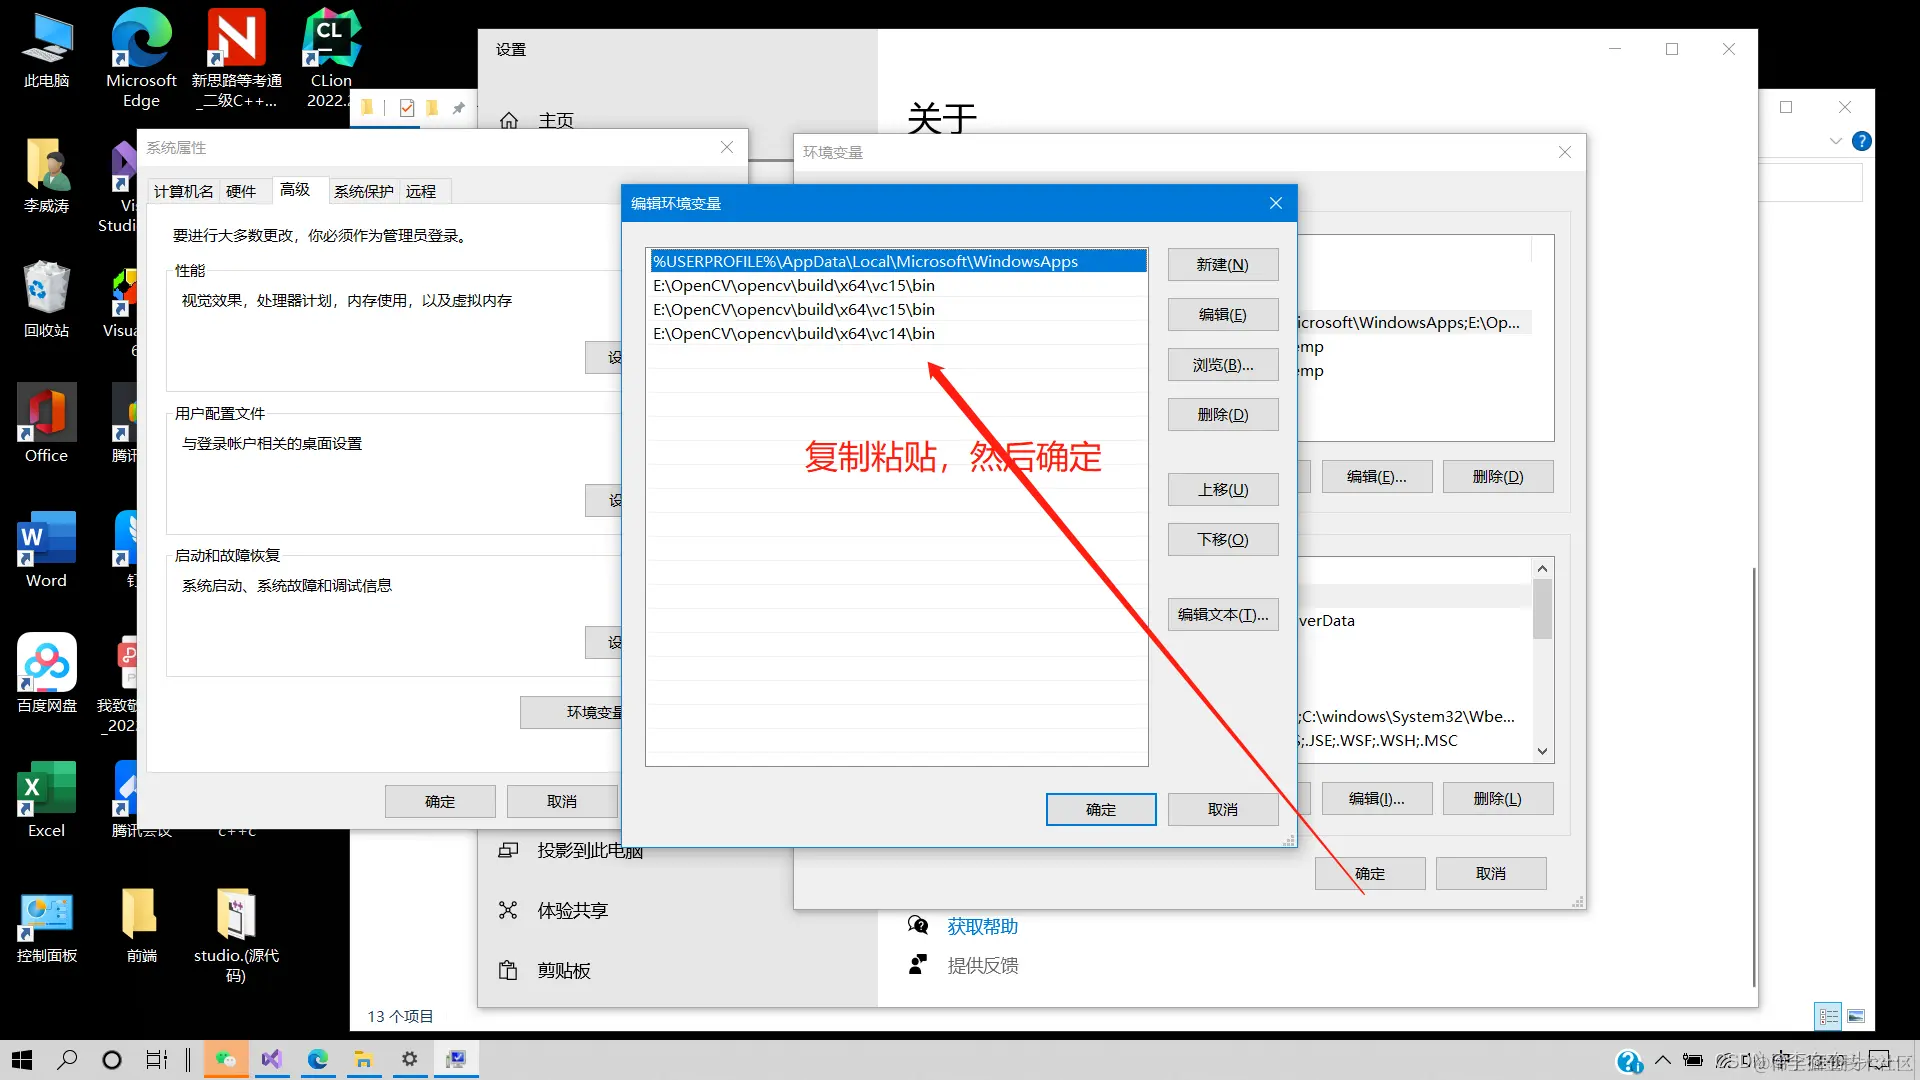Image resolution: width=1920 pixels, height=1080 pixels.
Task: Open the 获取帮助 link
Action: click(982, 926)
